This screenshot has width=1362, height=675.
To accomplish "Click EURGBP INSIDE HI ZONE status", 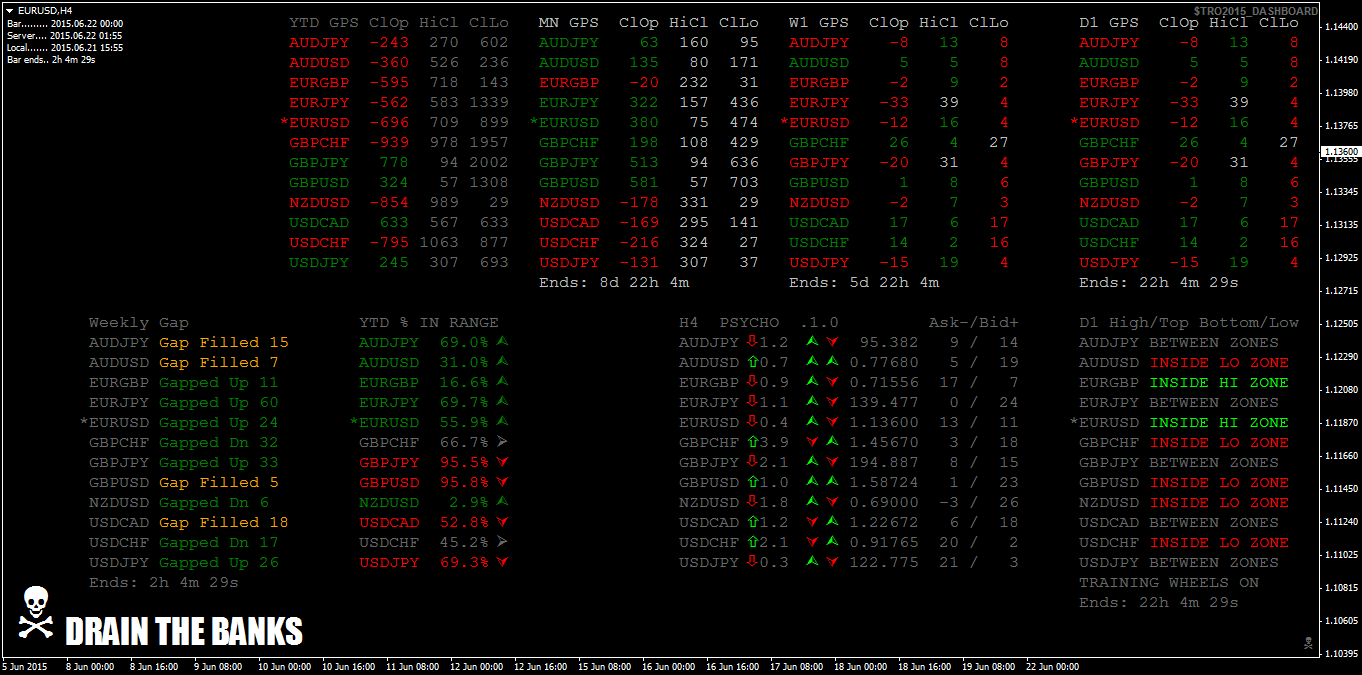I will pos(1219,382).
